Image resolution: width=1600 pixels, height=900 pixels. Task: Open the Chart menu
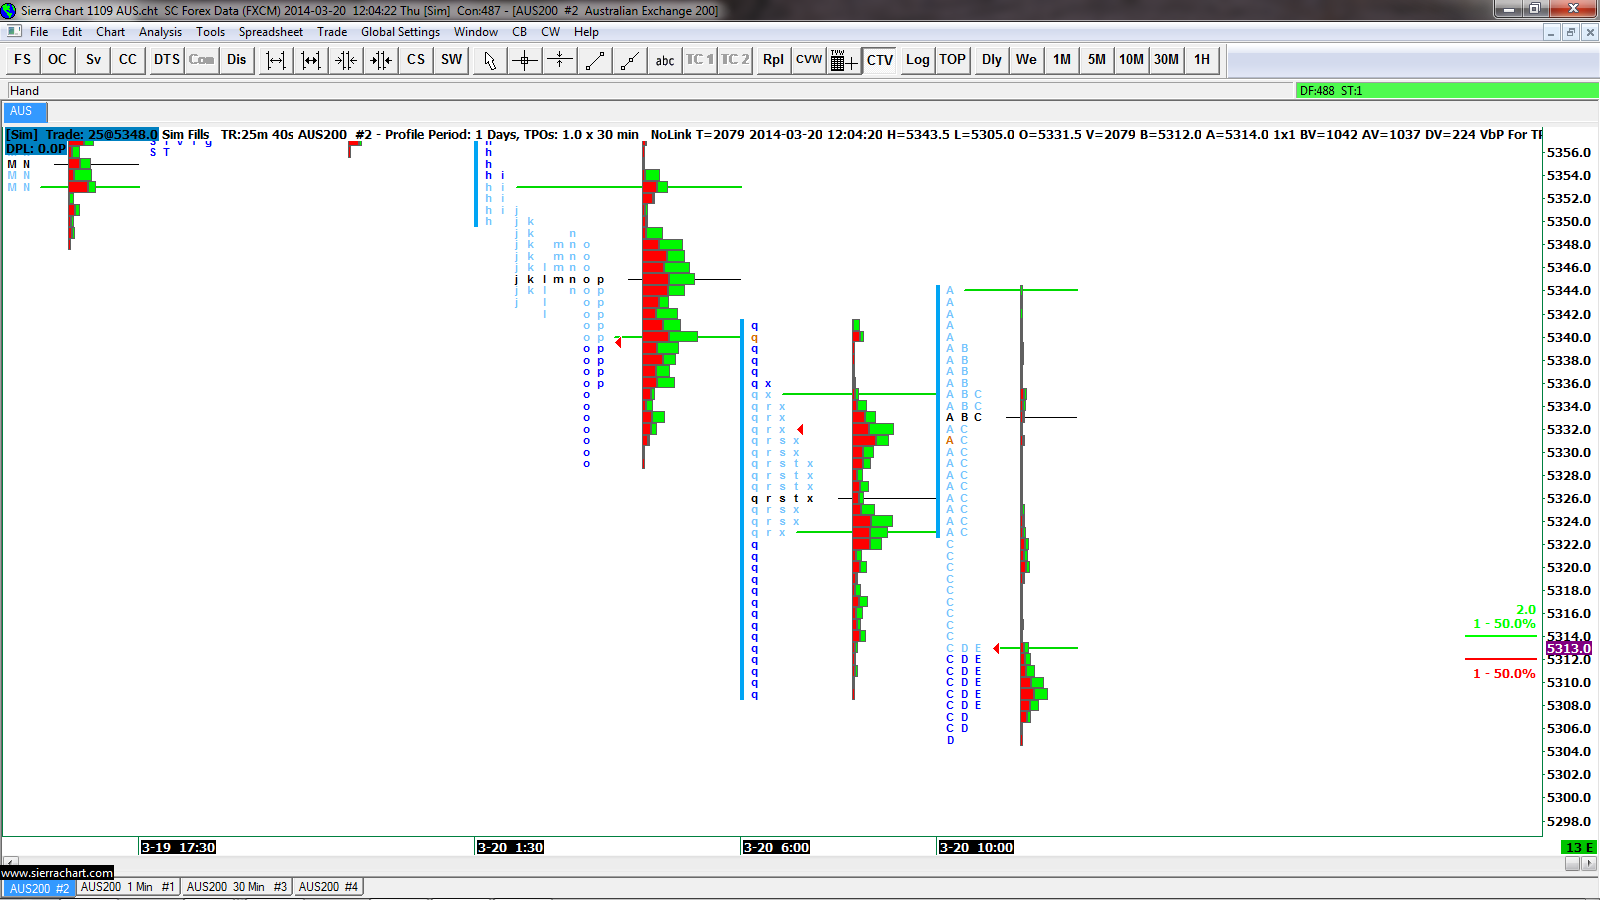(x=110, y=32)
